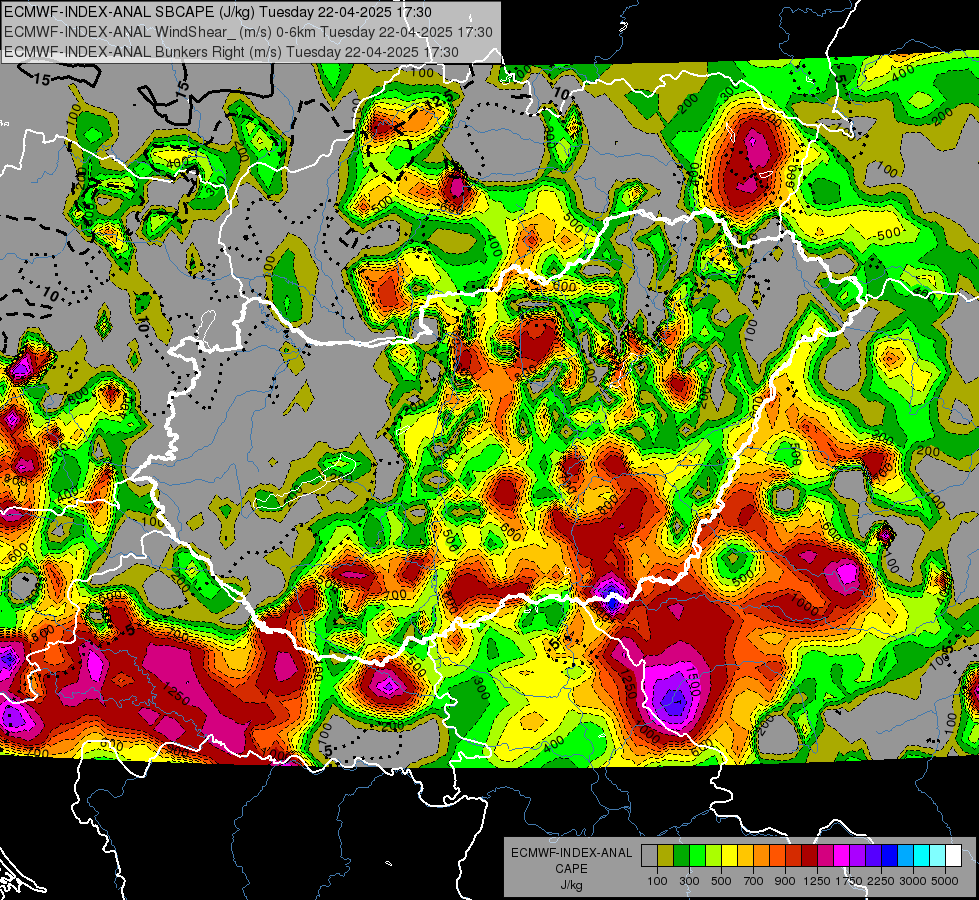Click the CAPE label in legend box
Image resolution: width=979 pixels, height=900 pixels.
pos(571,868)
